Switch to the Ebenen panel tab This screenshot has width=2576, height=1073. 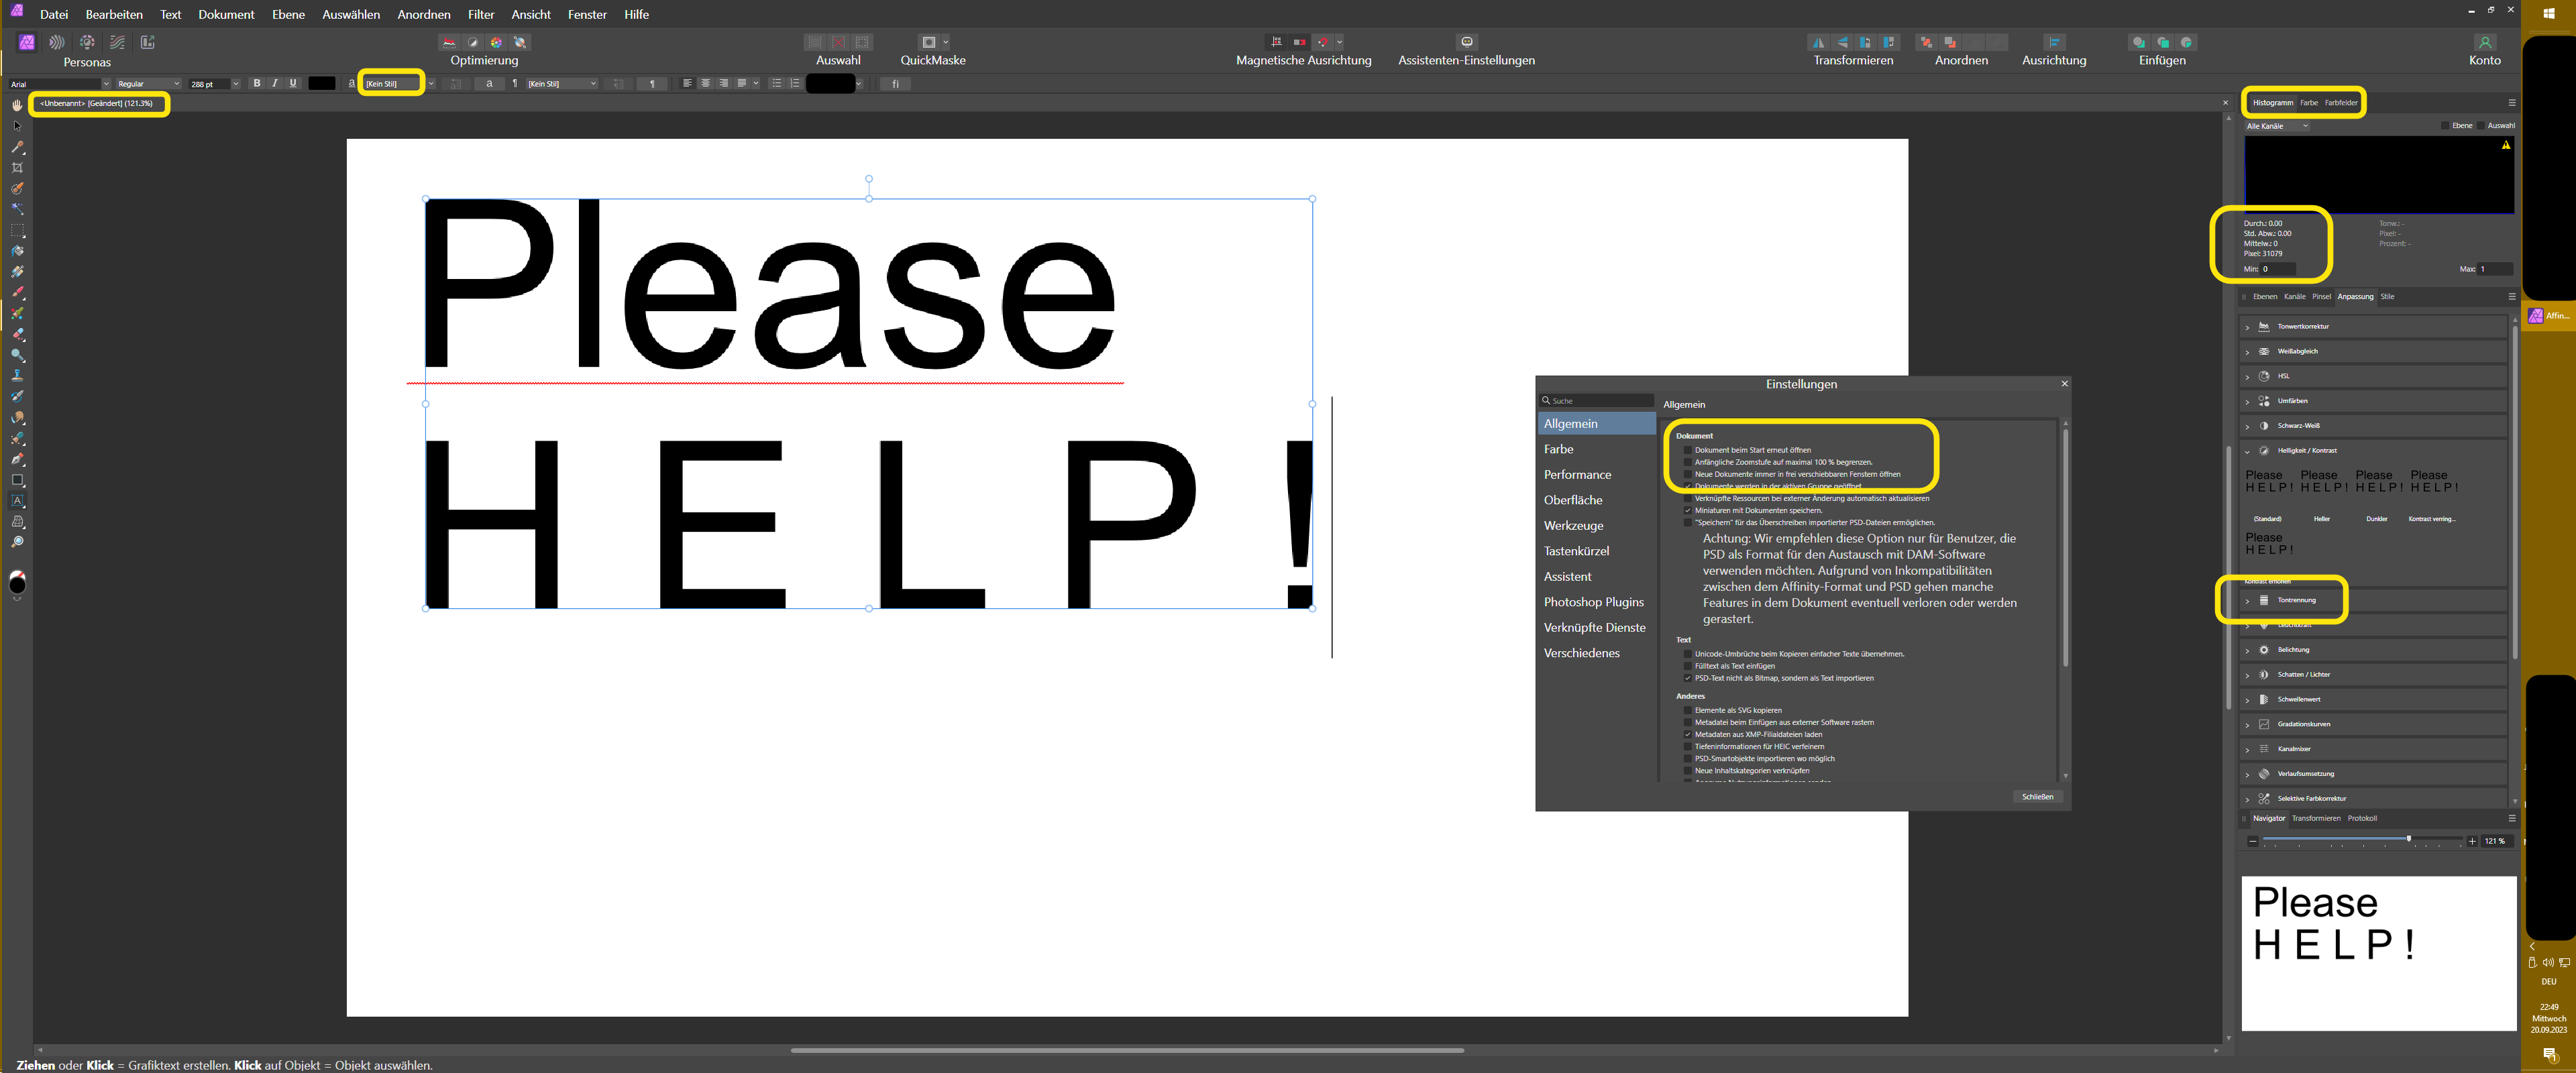pos(2264,297)
